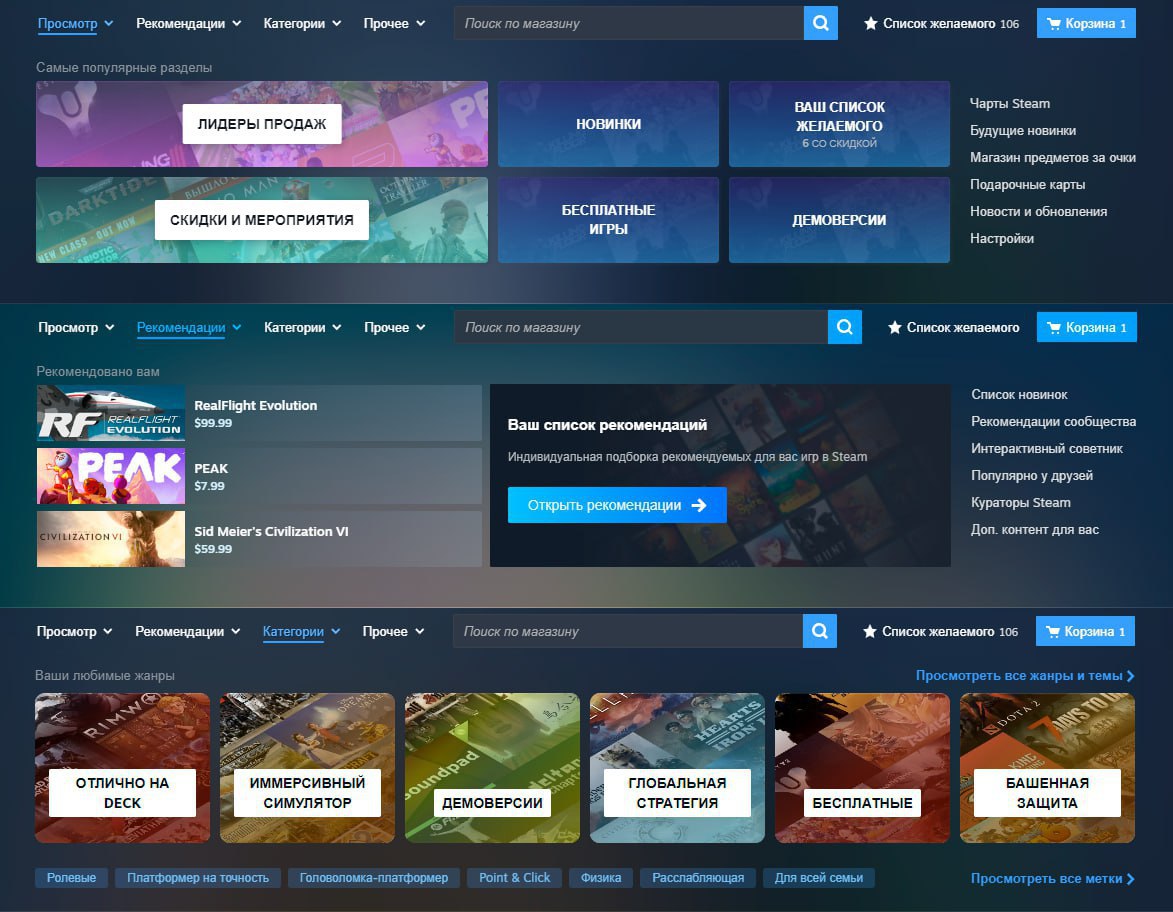
Task: Expand 'Категории' in the 'Рекомендовано вам' panel
Action: 303,327
